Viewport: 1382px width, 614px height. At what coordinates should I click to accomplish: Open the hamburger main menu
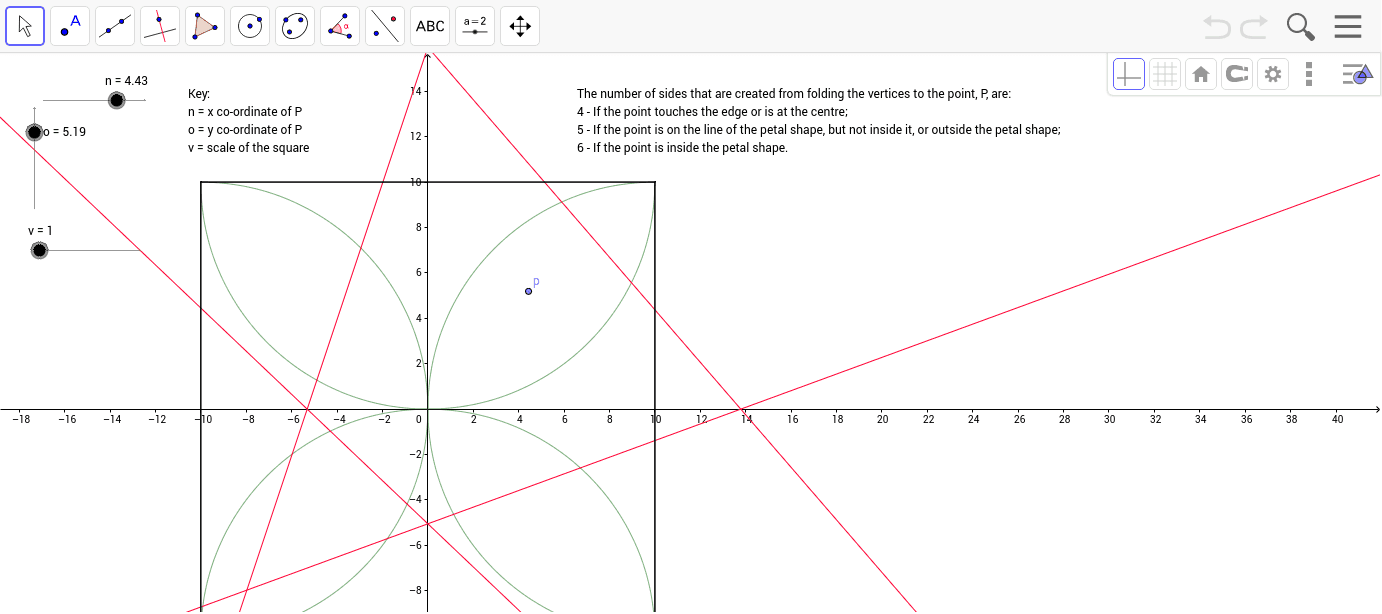[1348, 26]
